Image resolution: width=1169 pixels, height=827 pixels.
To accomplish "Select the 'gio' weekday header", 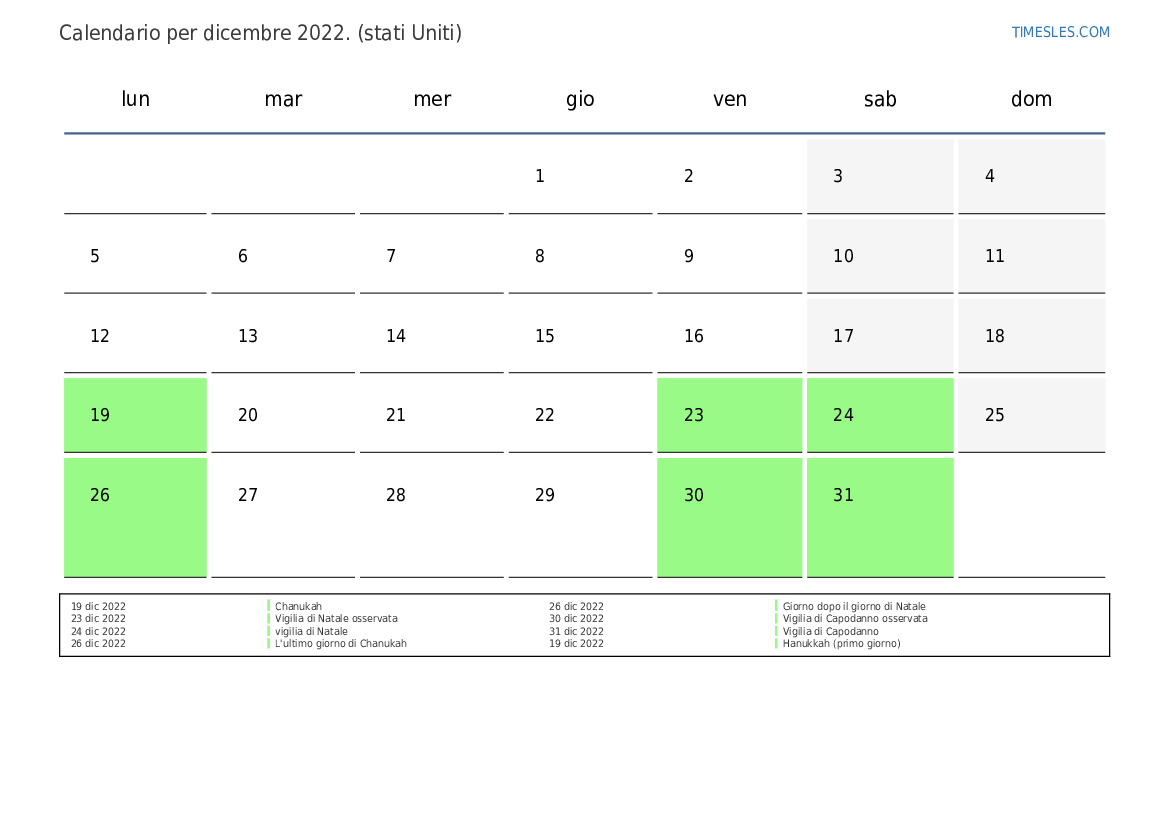I will 580,100.
